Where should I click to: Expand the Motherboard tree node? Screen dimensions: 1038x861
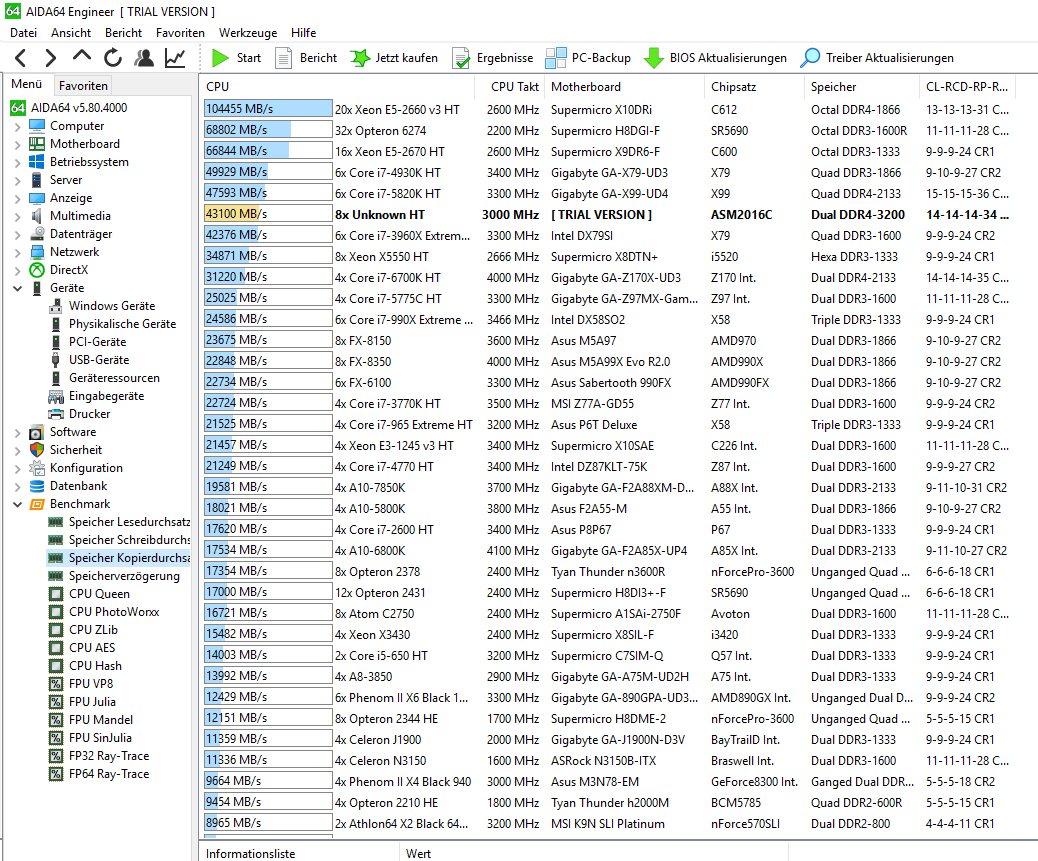pos(18,144)
